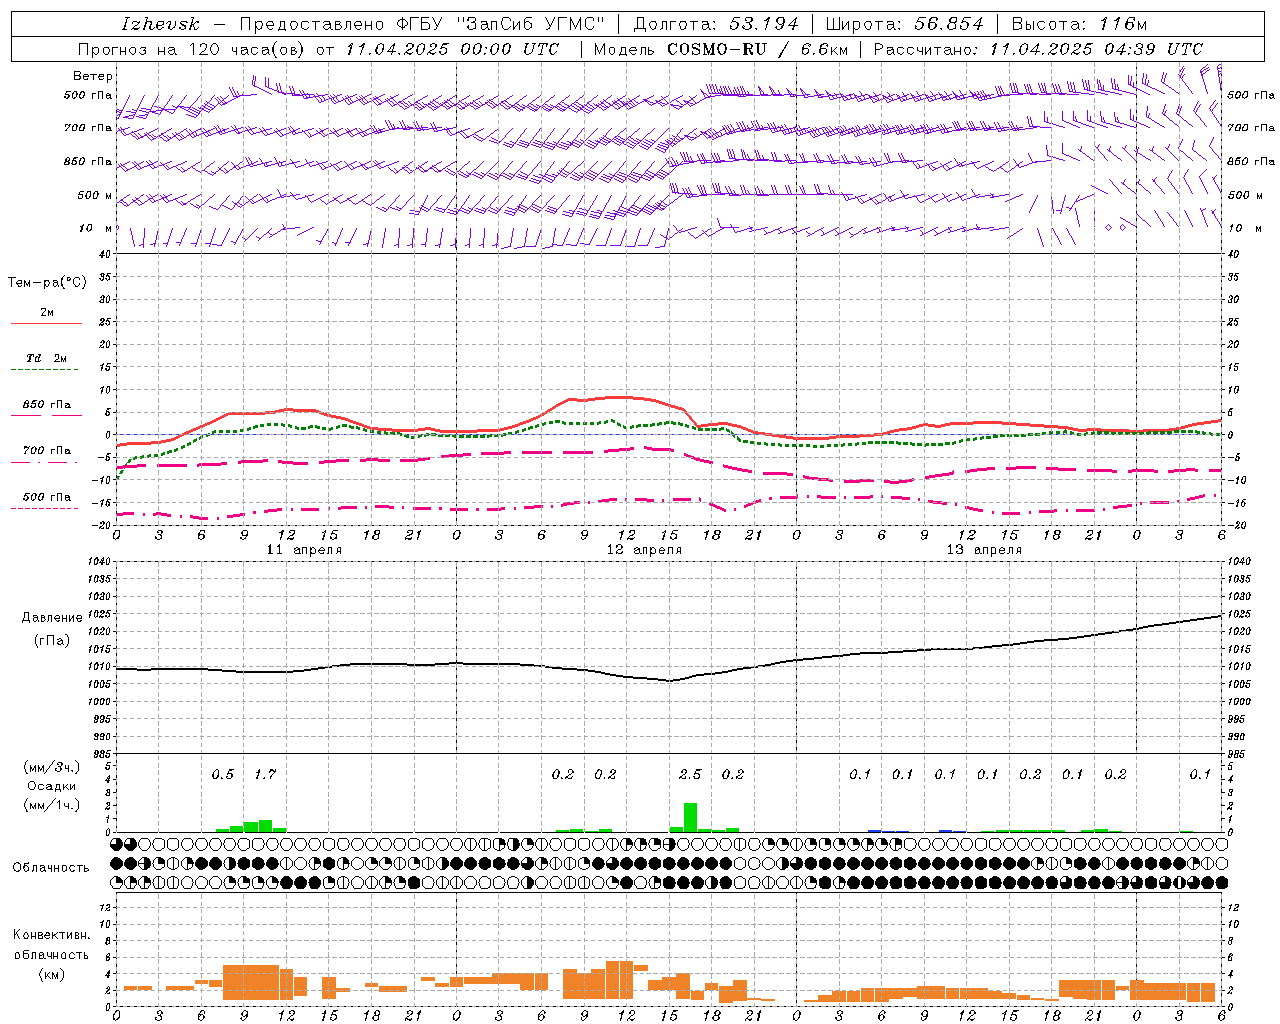Click the '0.5' three-hour precipitation value
Image resolution: width=1280 pixels, height=1024 pixels.
point(222,774)
